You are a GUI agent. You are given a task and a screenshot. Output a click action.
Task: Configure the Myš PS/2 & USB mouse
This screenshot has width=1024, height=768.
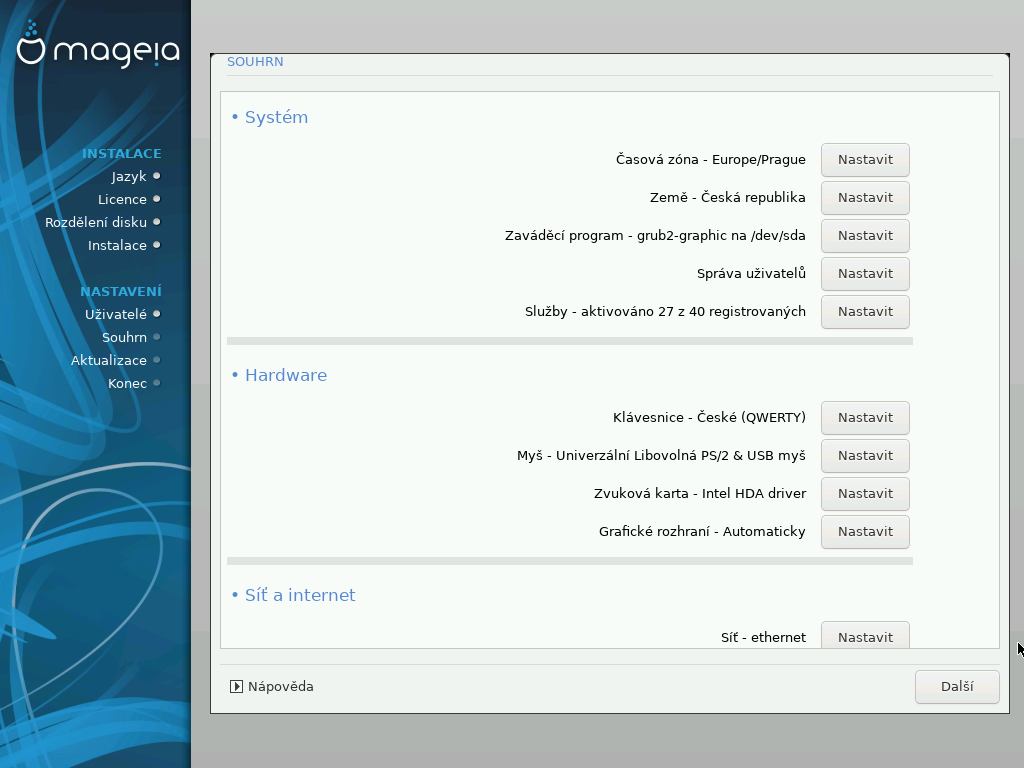click(x=865, y=456)
